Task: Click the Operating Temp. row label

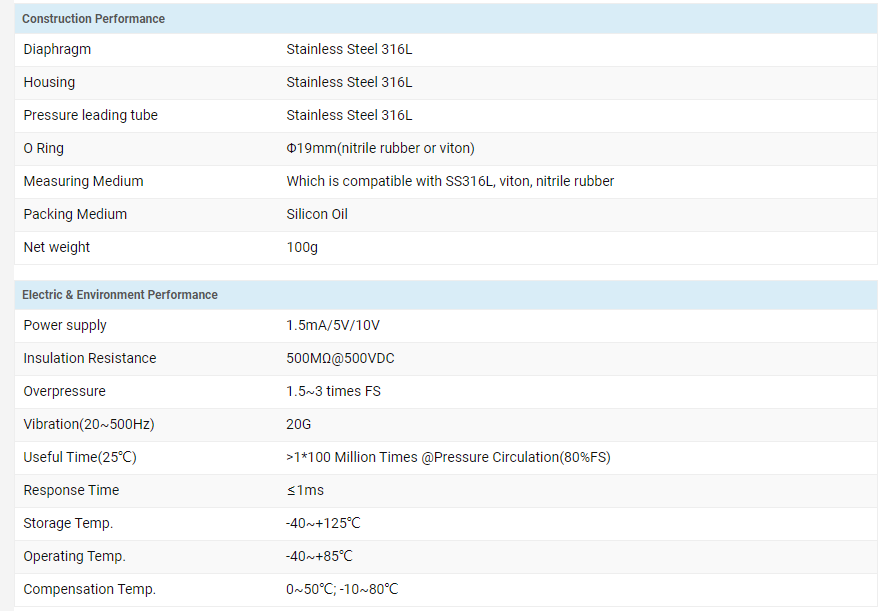Action: pos(74,556)
